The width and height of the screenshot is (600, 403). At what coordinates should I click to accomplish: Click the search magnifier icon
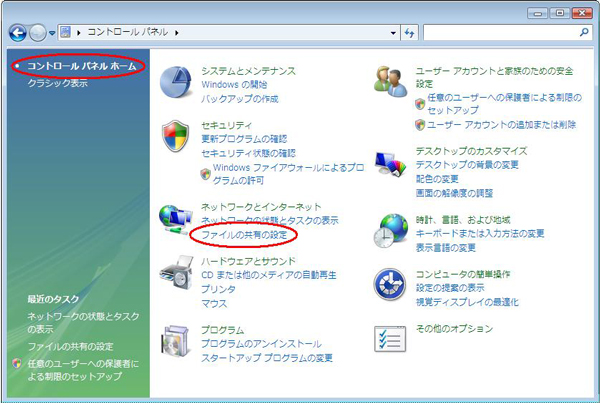(584, 33)
